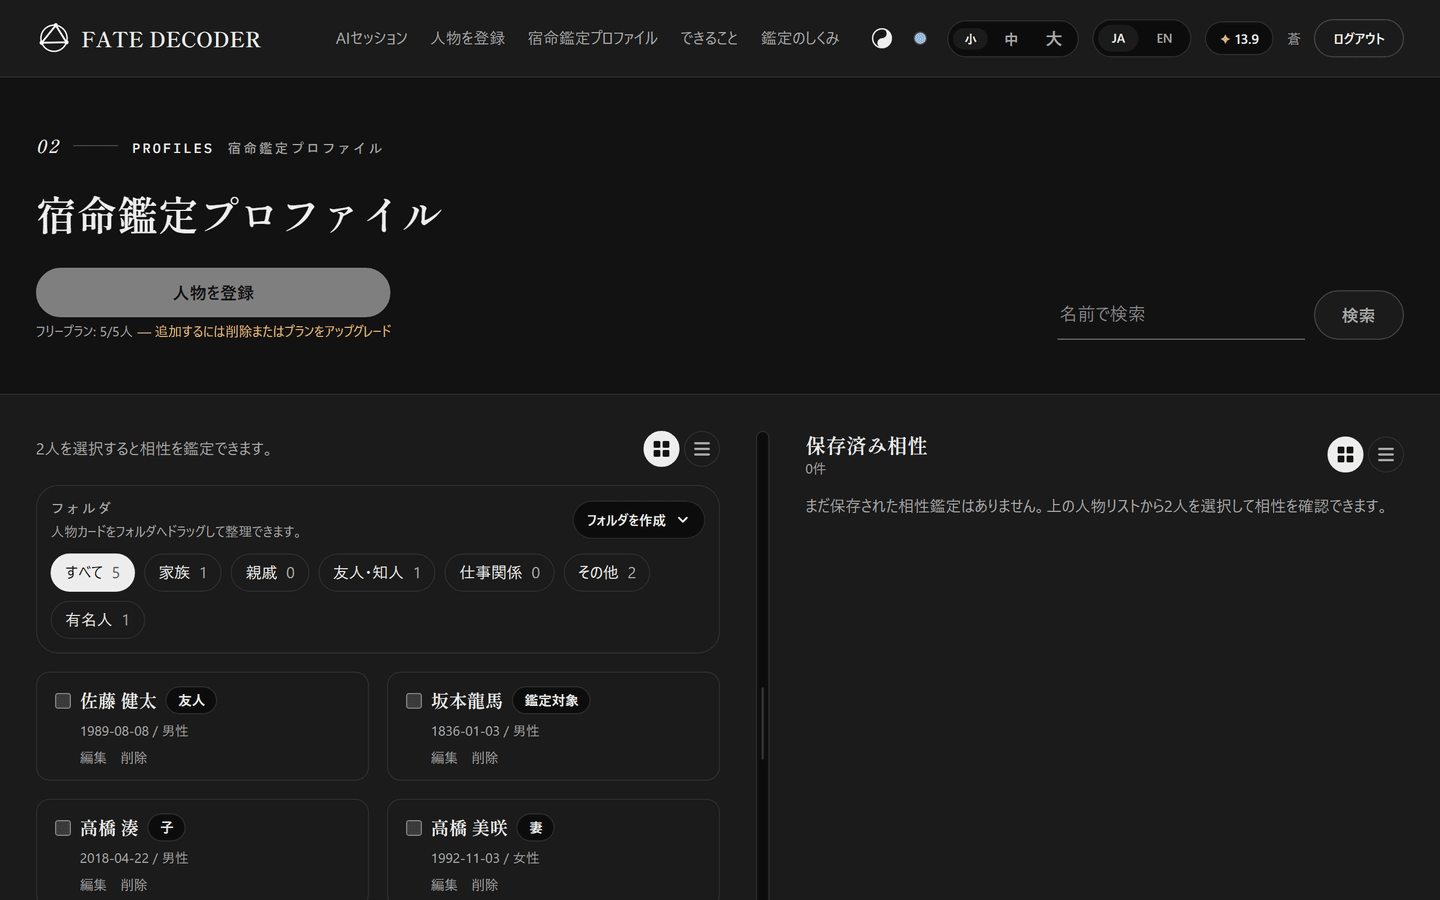Switch language to JA

click(1118, 39)
